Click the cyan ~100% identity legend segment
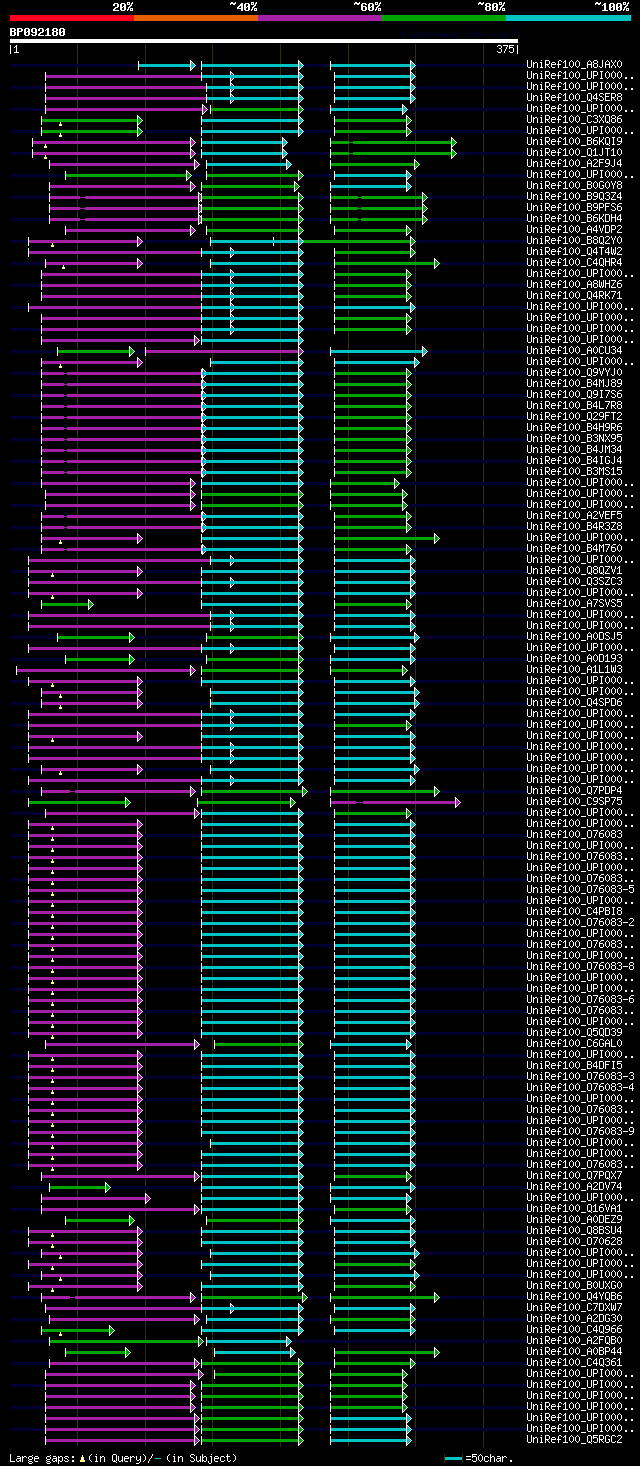Image resolution: width=640 pixels, height=1466 pixels. [x=568, y=18]
